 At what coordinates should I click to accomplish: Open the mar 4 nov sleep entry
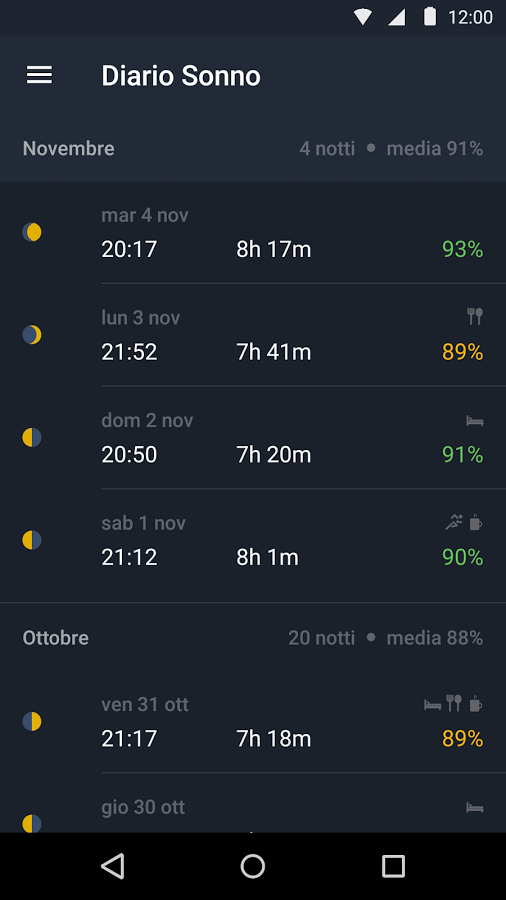253,232
